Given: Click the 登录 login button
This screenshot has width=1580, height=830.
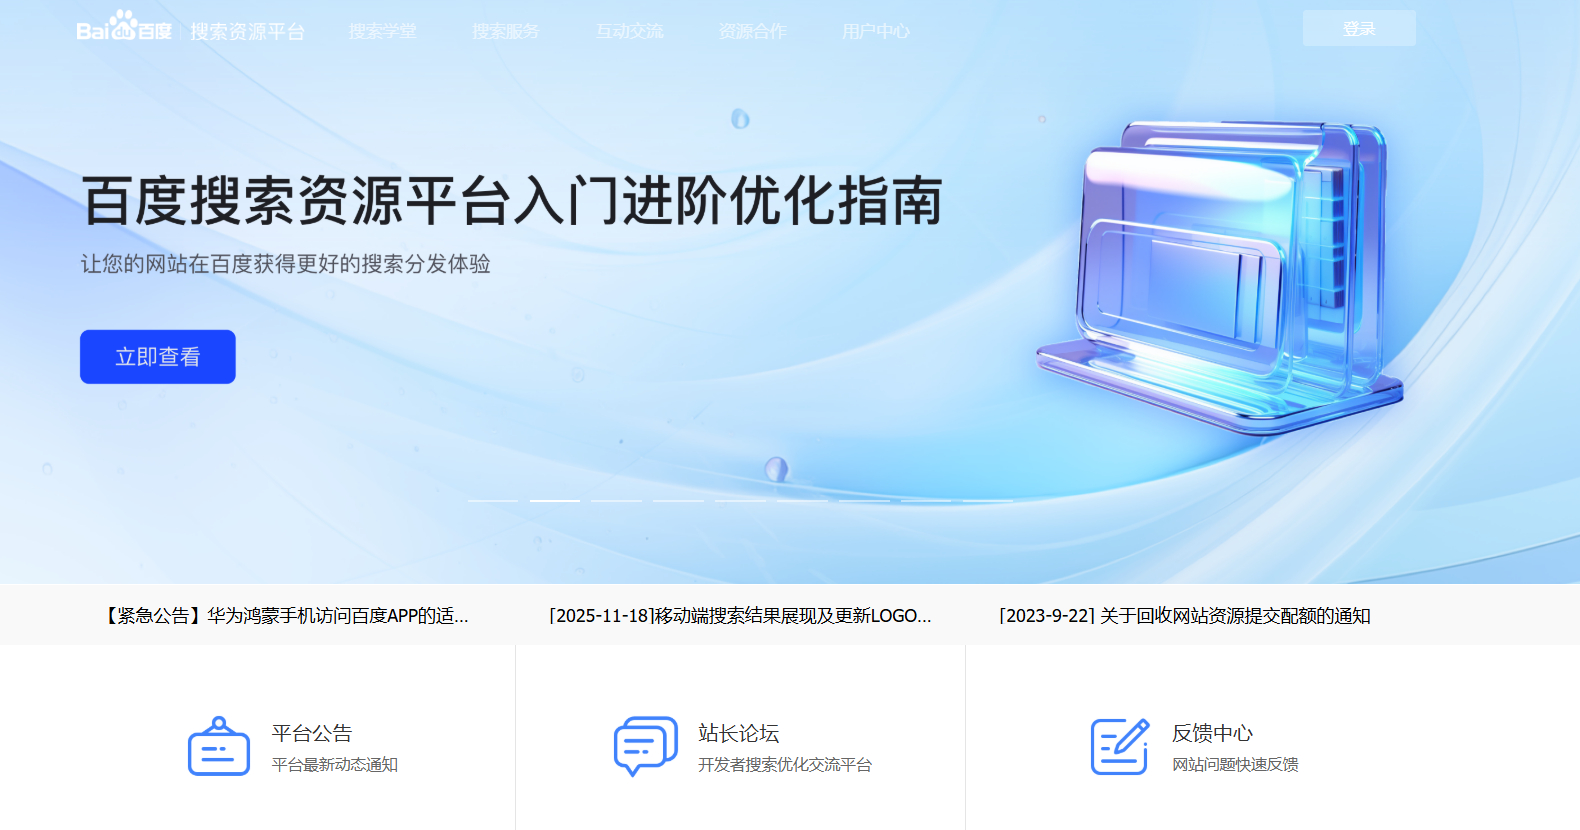Looking at the screenshot, I should (x=1359, y=28).
